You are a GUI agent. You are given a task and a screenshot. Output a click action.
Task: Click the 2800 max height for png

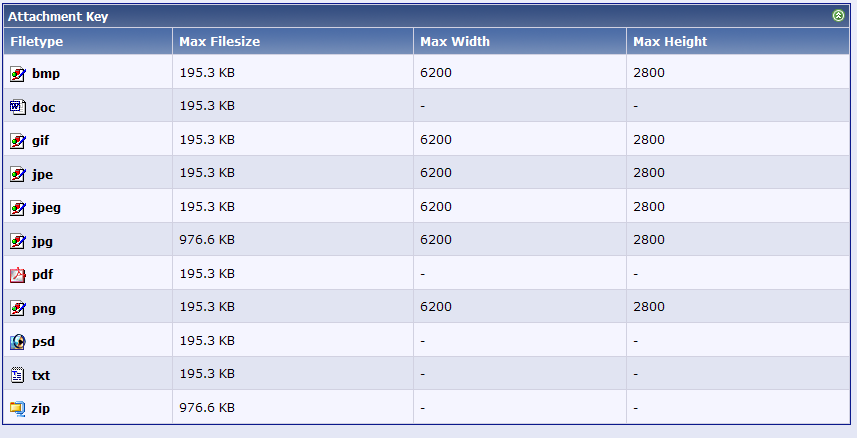coord(649,307)
